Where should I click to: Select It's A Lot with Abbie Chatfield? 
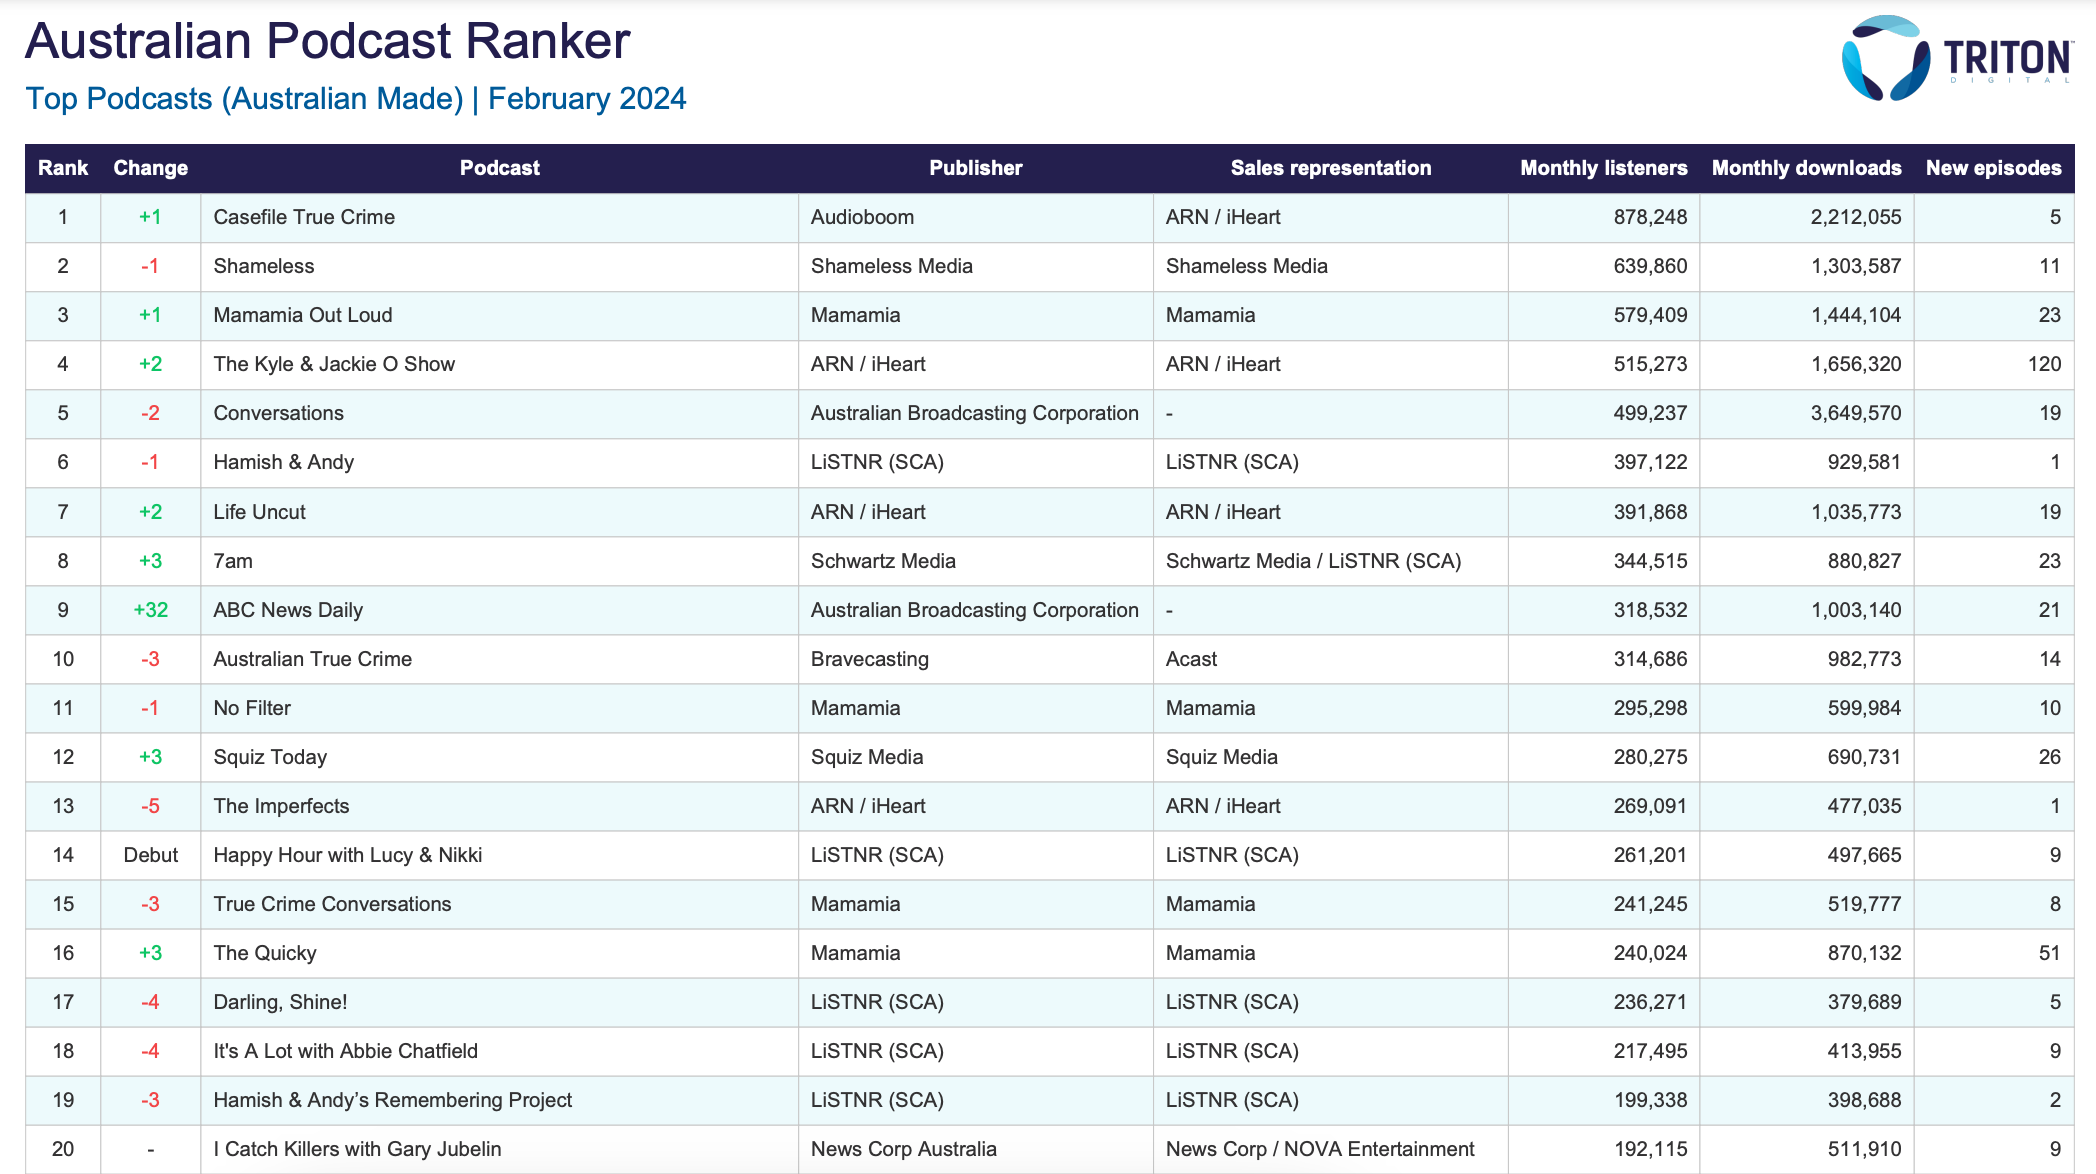[346, 1051]
